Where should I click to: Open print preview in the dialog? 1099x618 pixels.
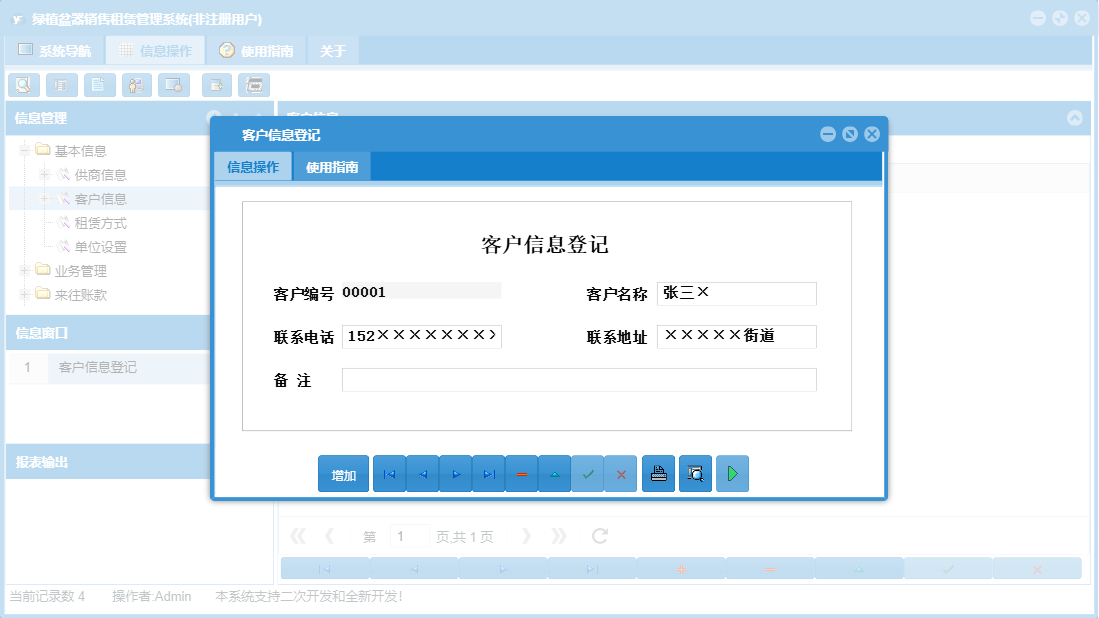pyautogui.click(x=695, y=473)
